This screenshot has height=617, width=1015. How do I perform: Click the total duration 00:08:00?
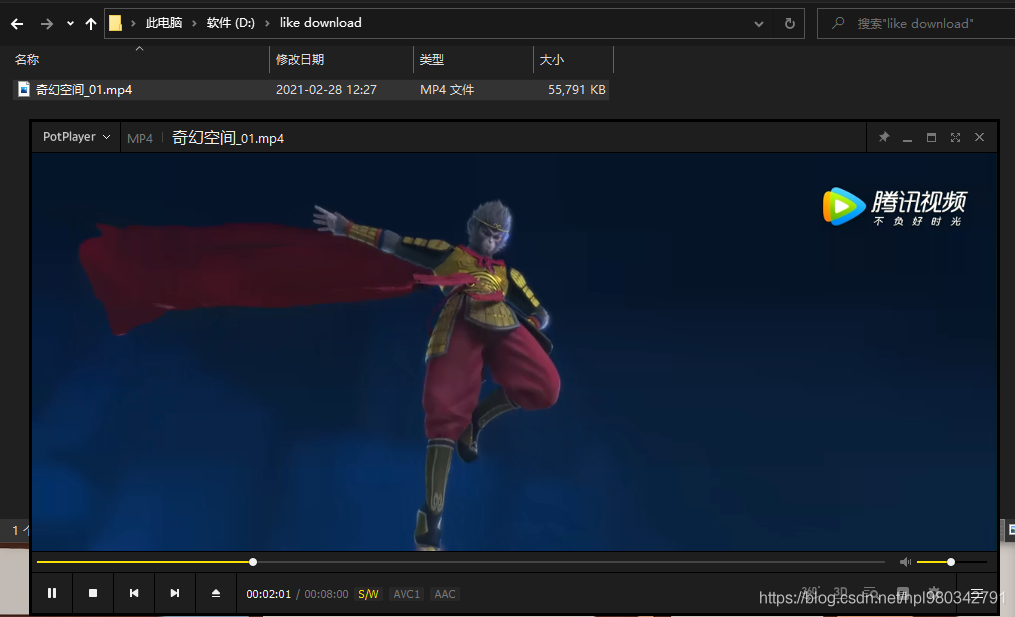pyautogui.click(x=326, y=594)
